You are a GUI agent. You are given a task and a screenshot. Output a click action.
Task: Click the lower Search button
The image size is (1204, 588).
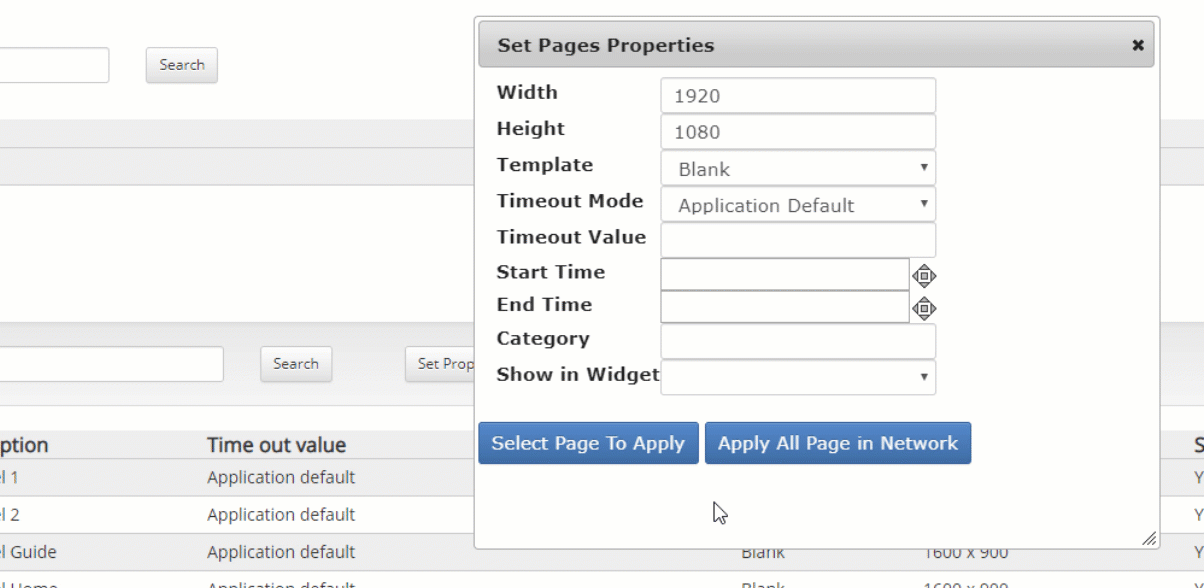(x=296, y=364)
